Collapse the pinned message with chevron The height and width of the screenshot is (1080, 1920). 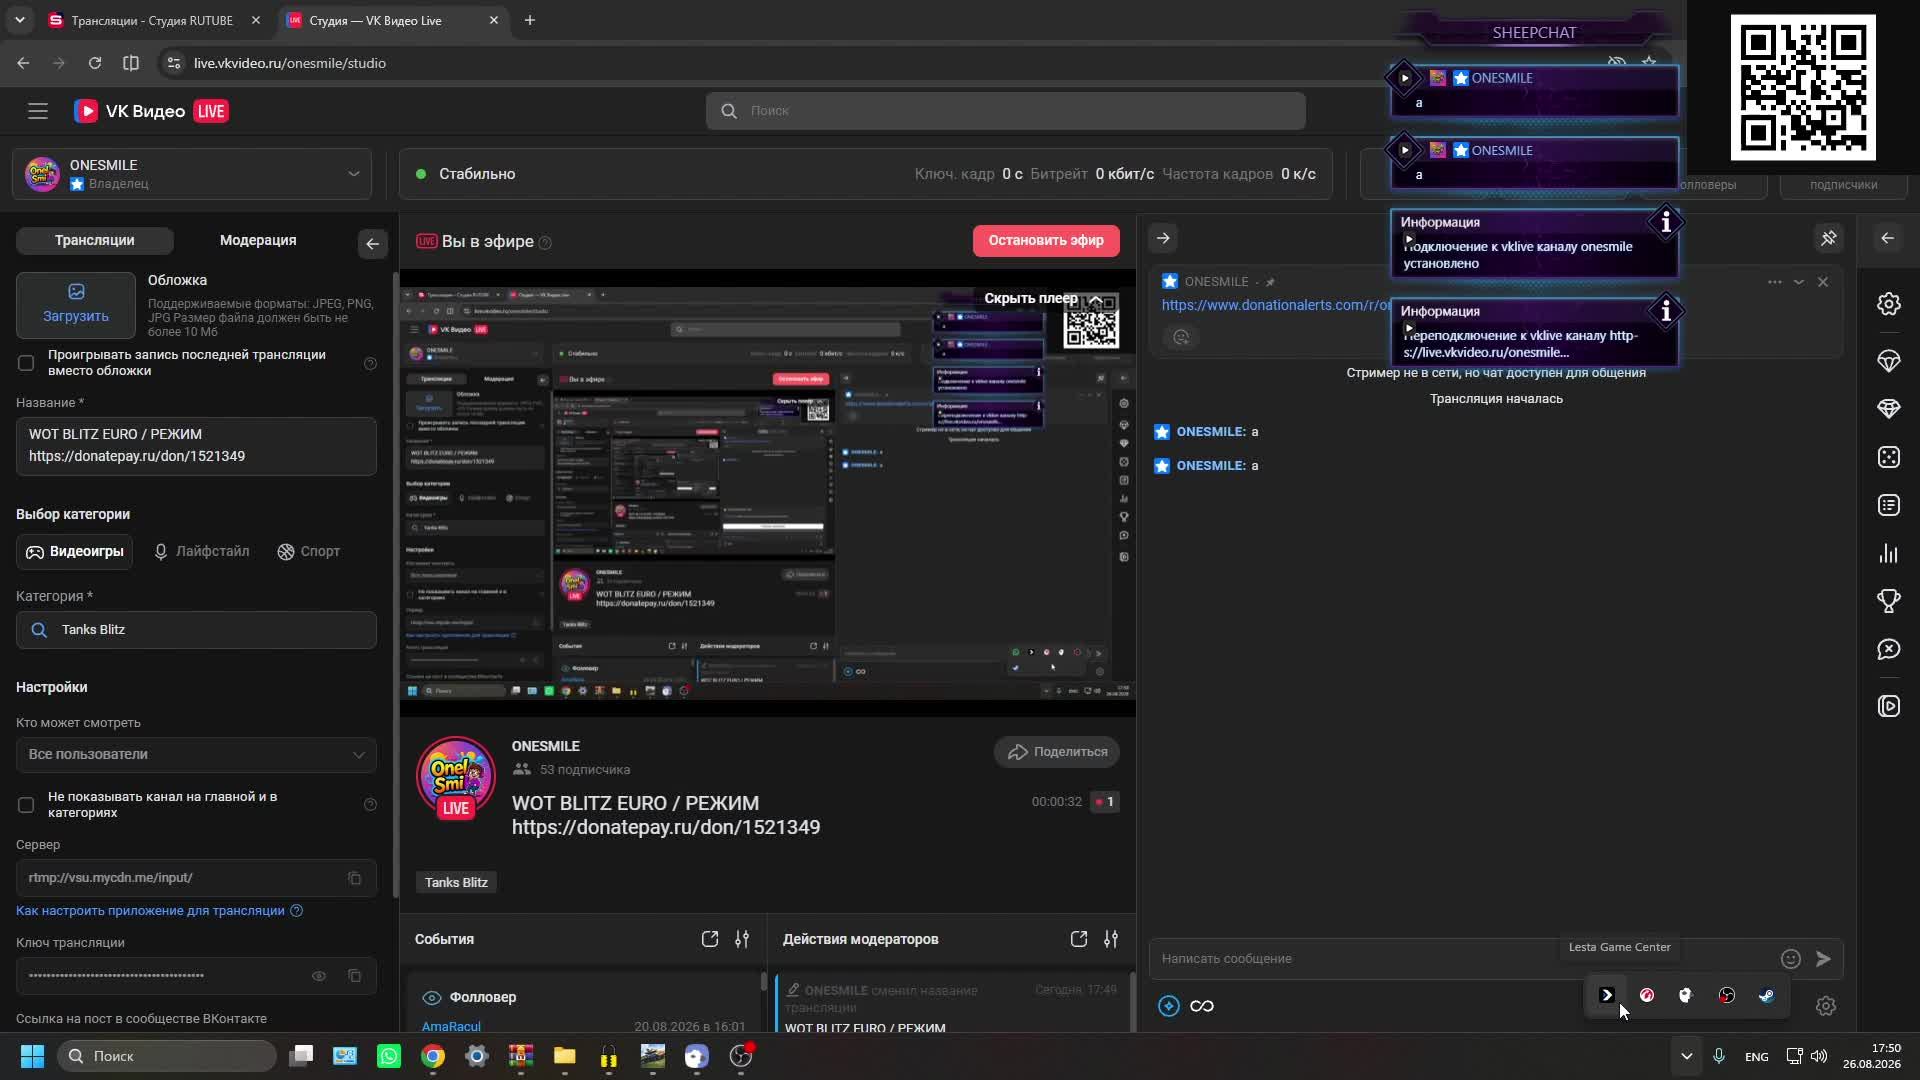coord(1799,282)
